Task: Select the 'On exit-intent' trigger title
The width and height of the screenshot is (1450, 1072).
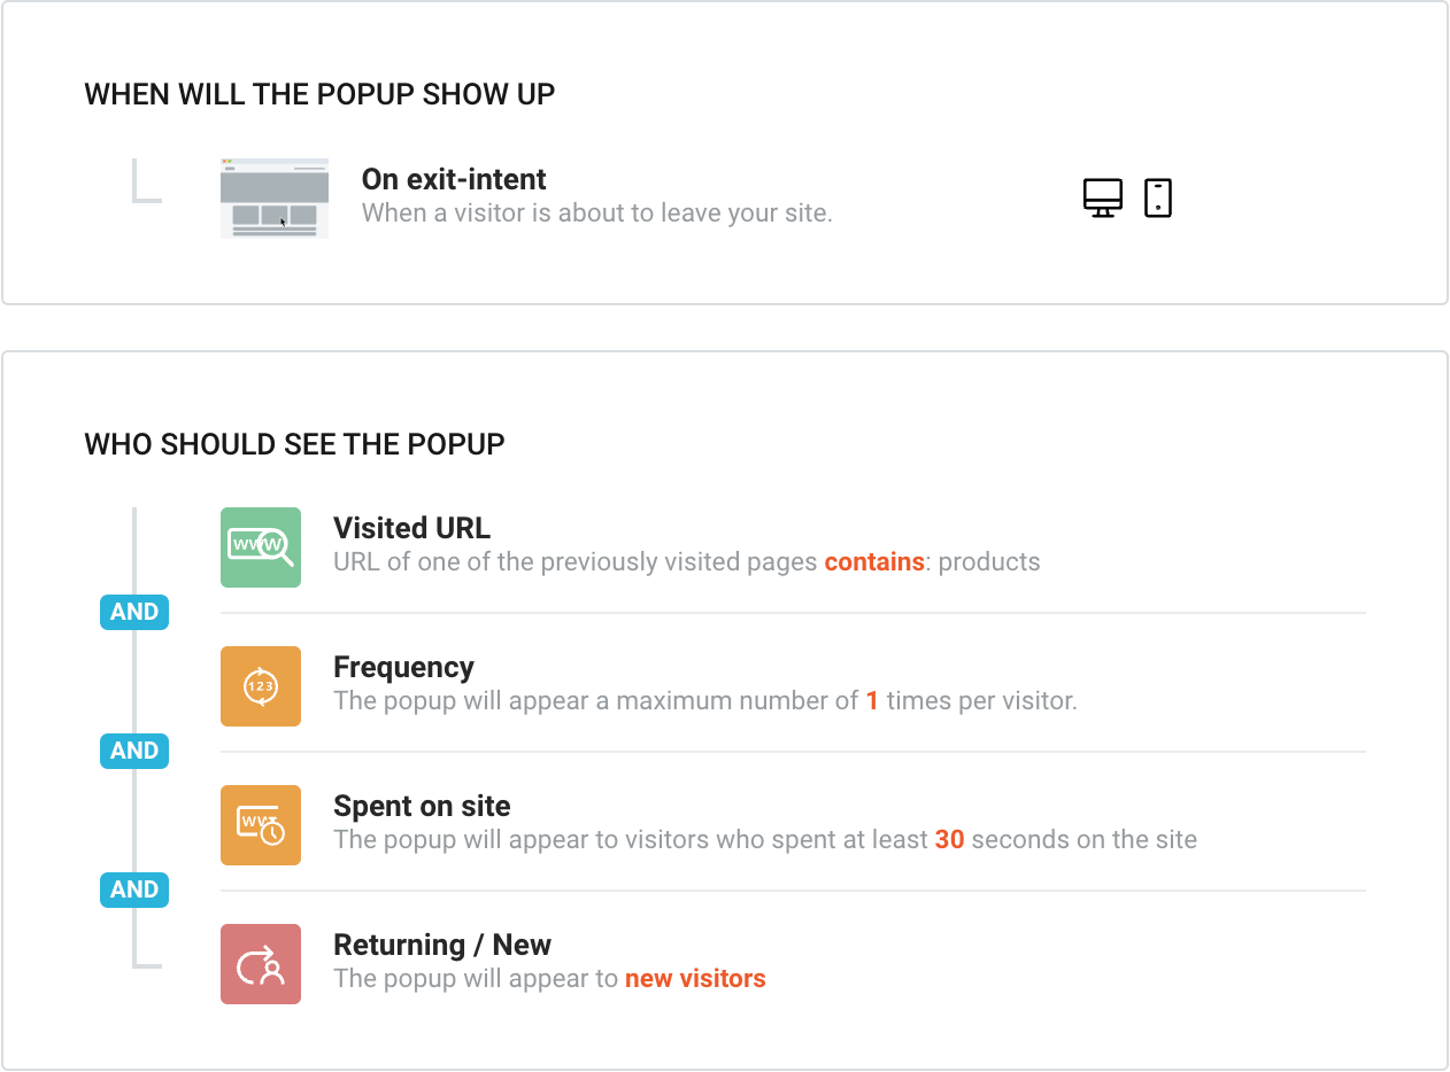Action: click(x=454, y=179)
